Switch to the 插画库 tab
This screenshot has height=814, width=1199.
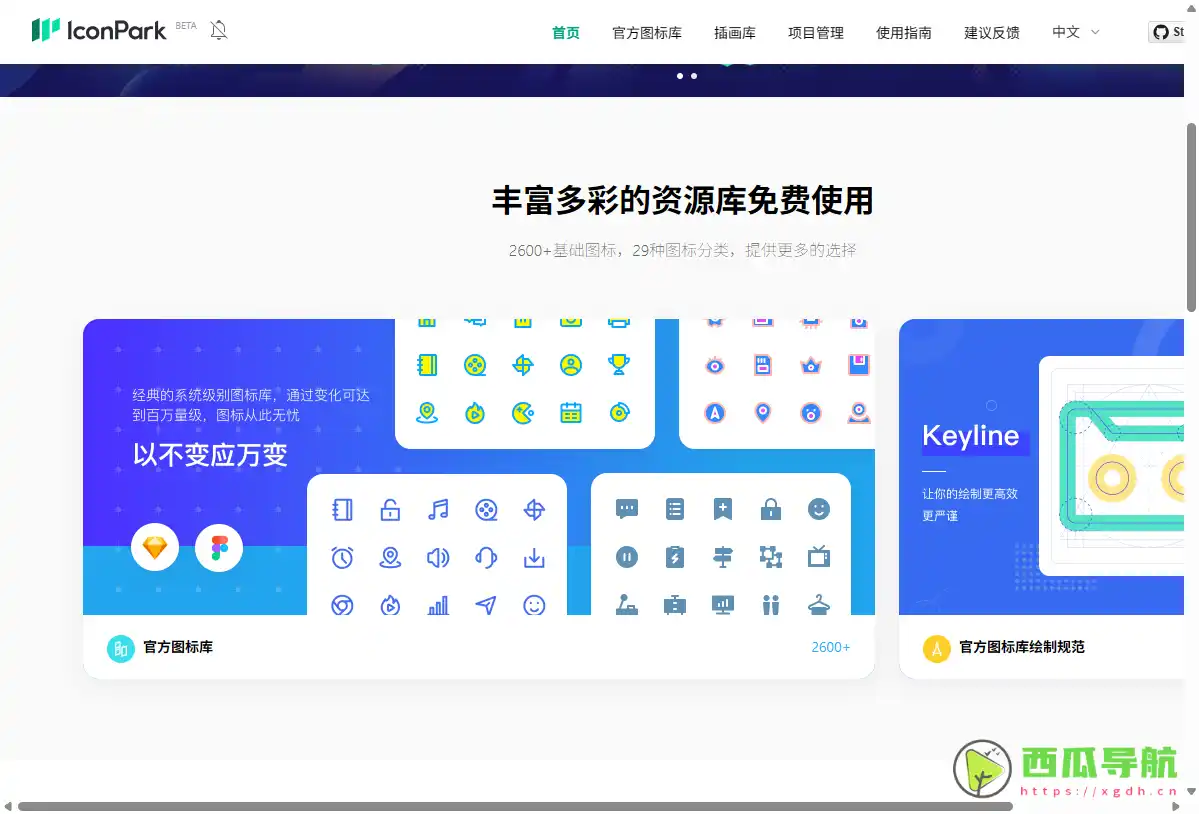pyautogui.click(x=734, y=32)
